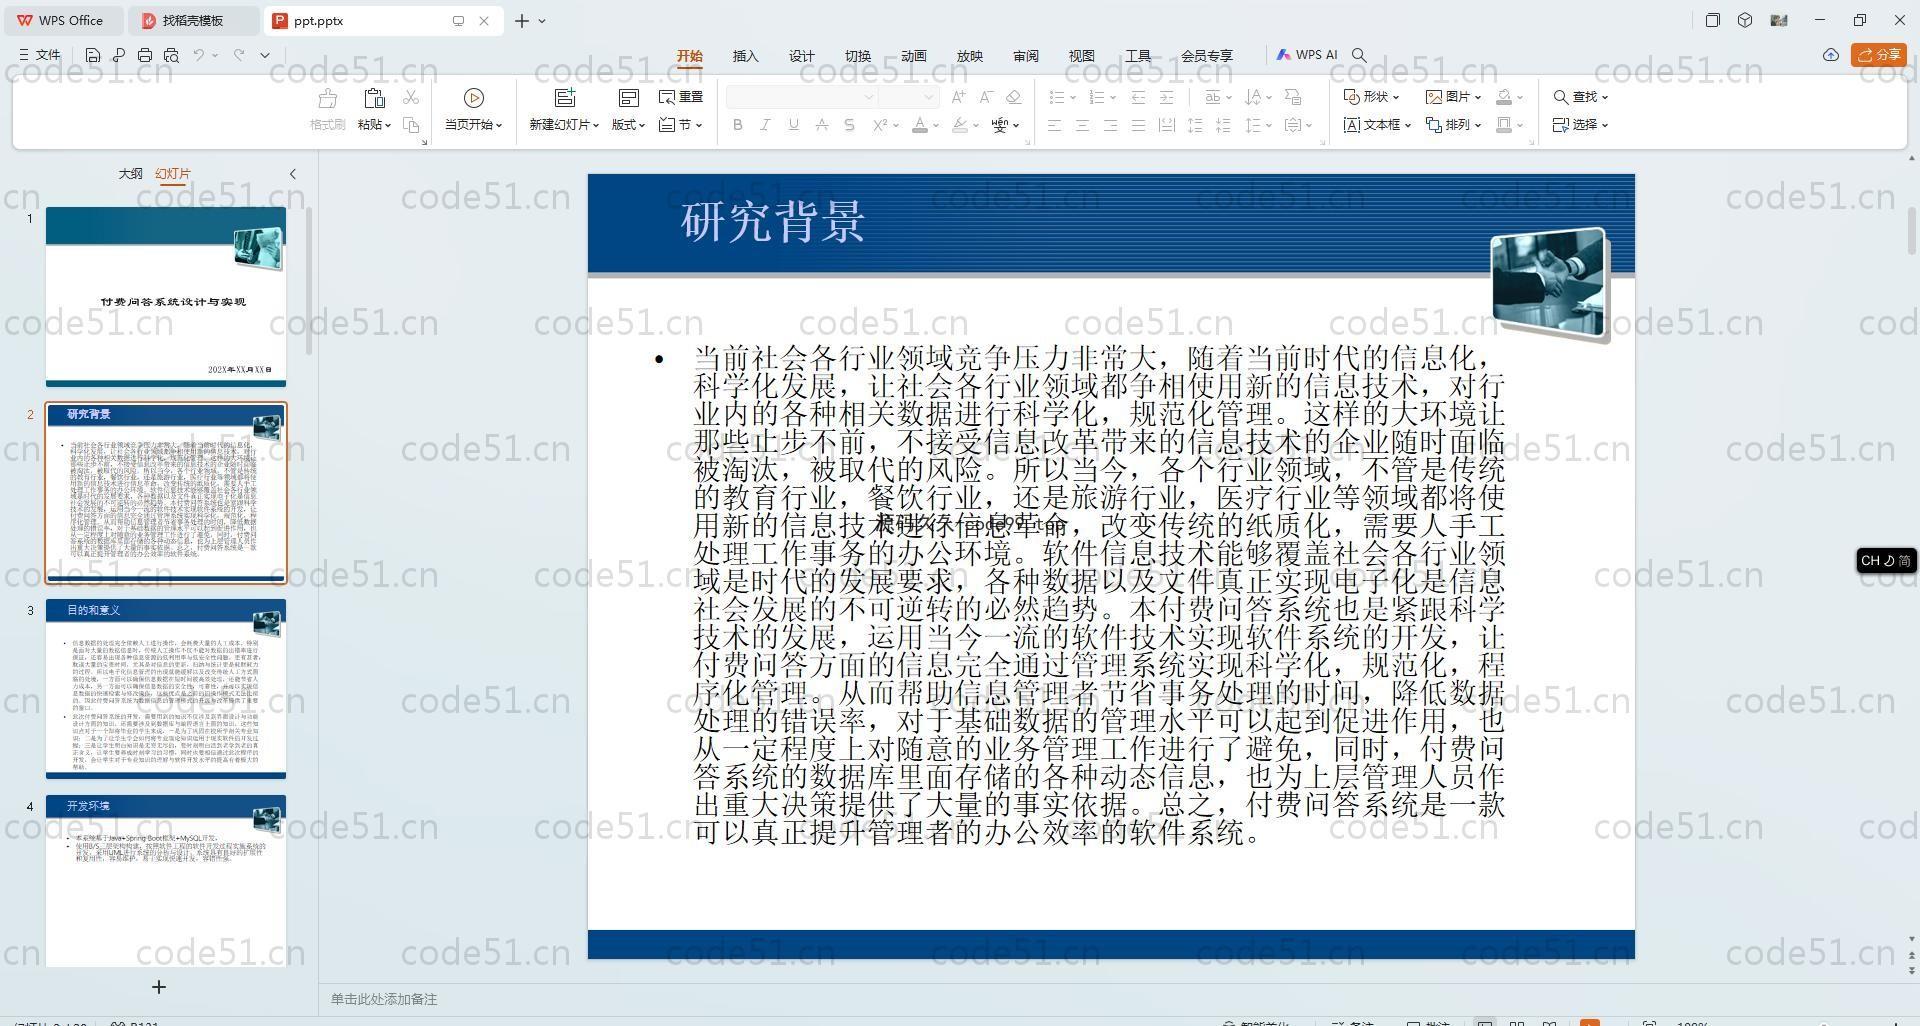
Task: Select slide 3 thumbnail 目的和意义
Action: [x=166, y=689]
